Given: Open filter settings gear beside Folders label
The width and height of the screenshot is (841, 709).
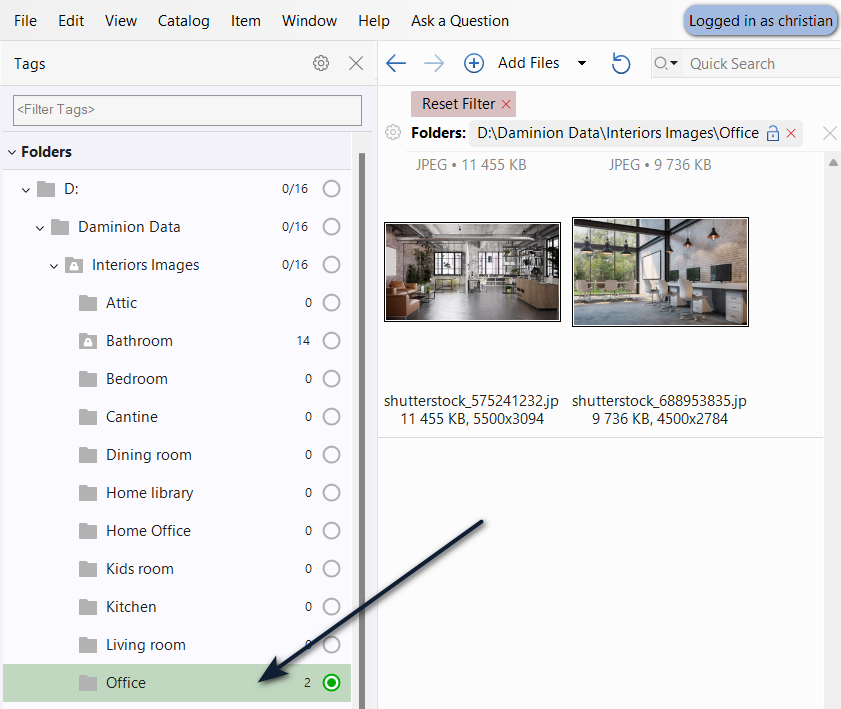Looking at the screenshot, I should 394,133.
